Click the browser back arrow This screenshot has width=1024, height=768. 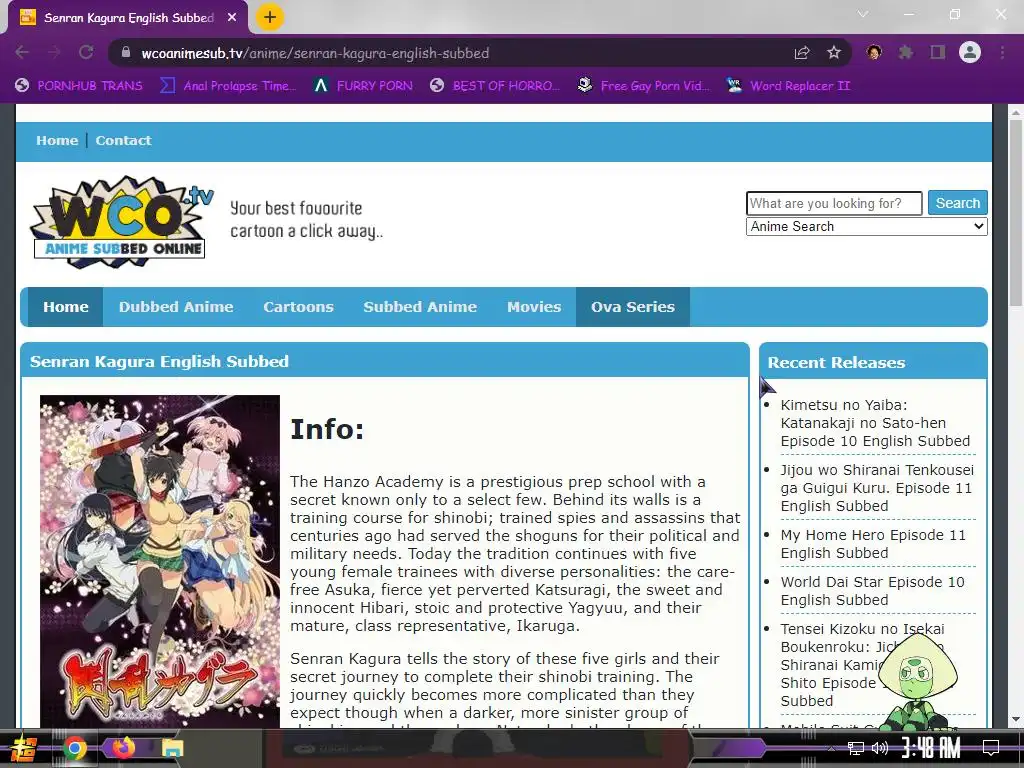(x=22, y=52)
